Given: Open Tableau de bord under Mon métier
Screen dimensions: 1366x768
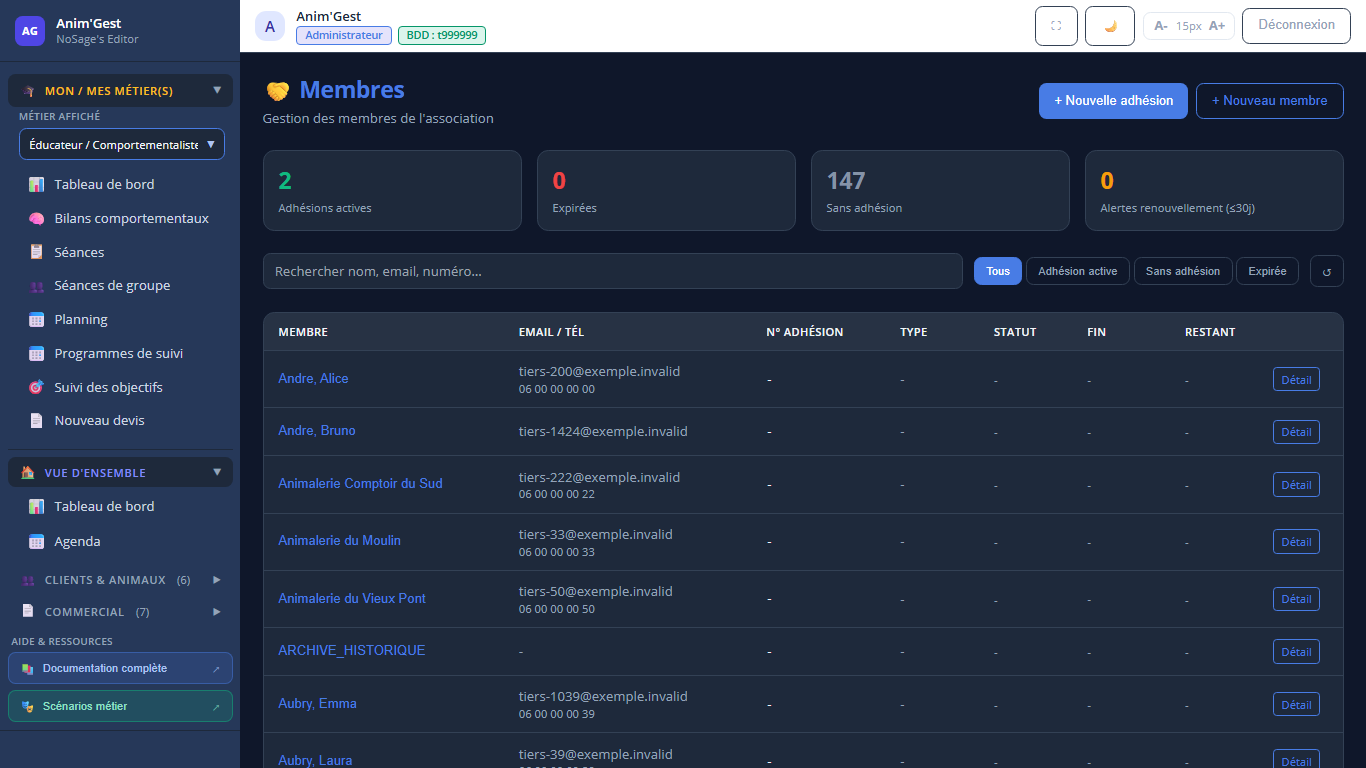Looking at the screenshot, I should coord(120,184).
